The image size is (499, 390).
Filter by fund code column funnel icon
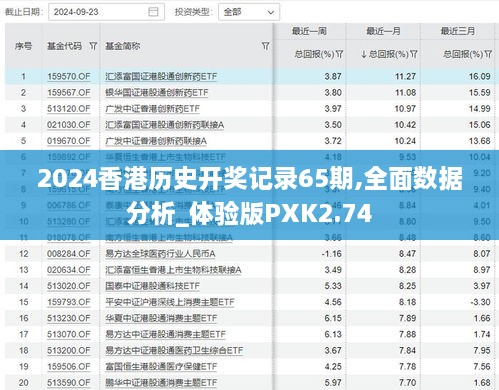tap(93, 46)
